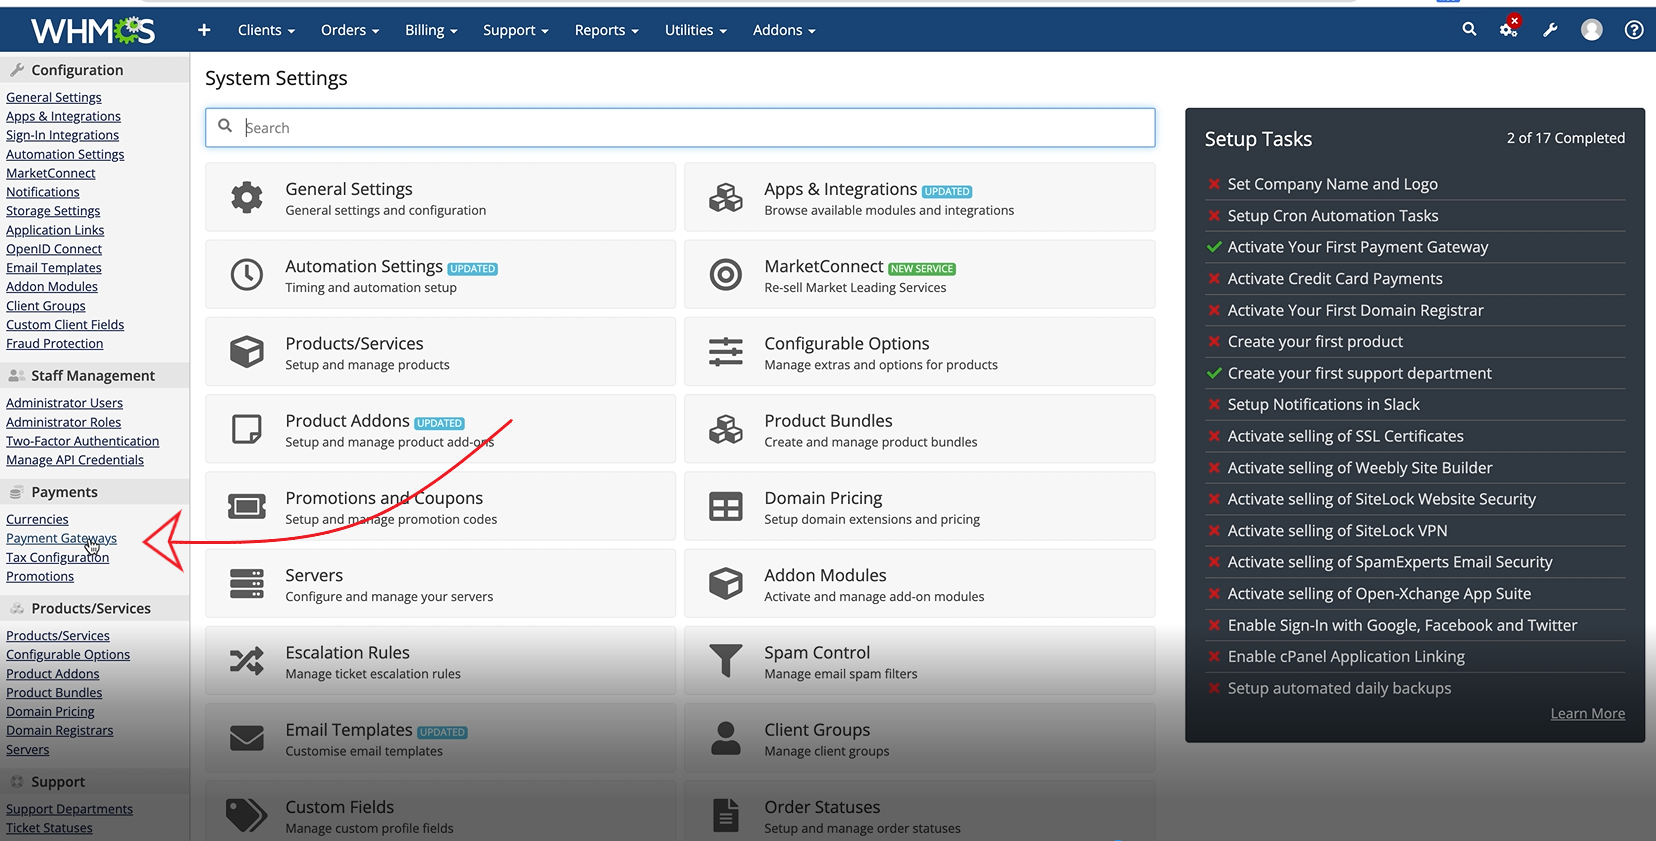Open the Domain Pricing card title
The width and height of the screenshot is (1656, 841).
823,498
